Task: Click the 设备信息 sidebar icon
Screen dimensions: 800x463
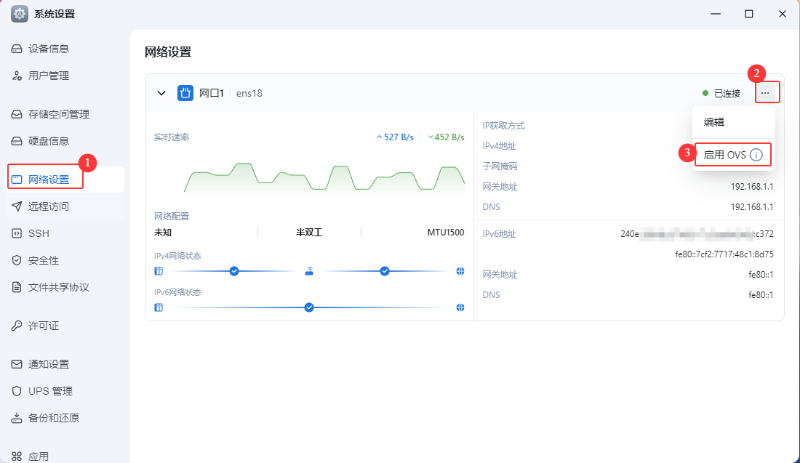Action: (x=17, y=48)
